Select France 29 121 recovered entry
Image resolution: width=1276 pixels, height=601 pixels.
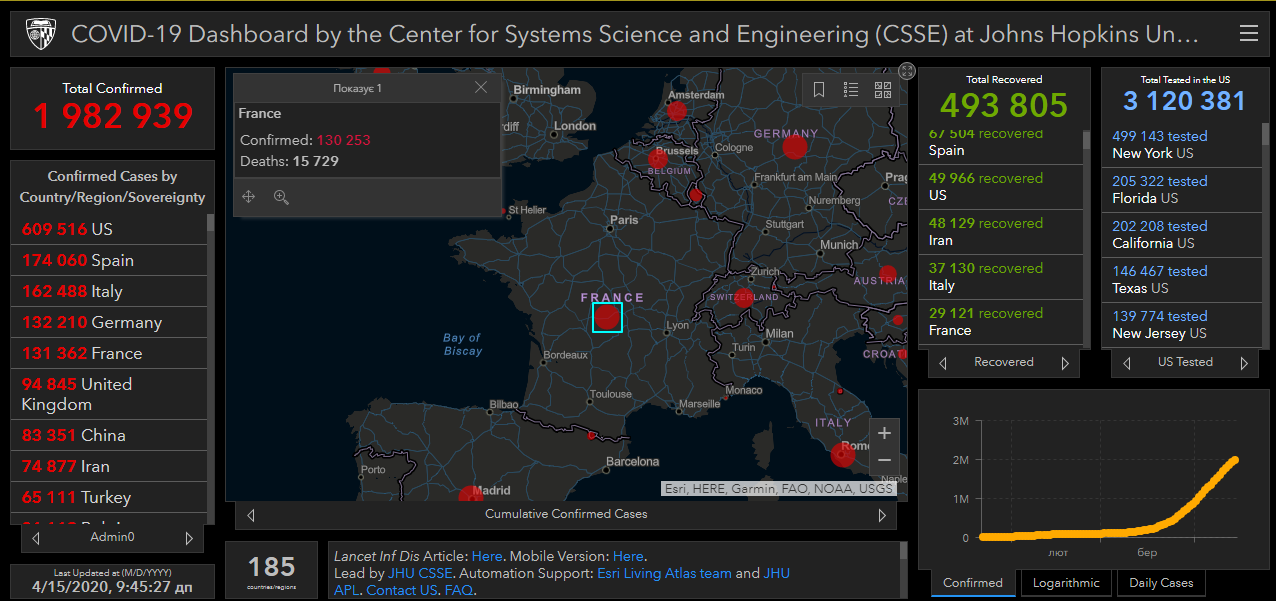click(x=1000, y=322)
